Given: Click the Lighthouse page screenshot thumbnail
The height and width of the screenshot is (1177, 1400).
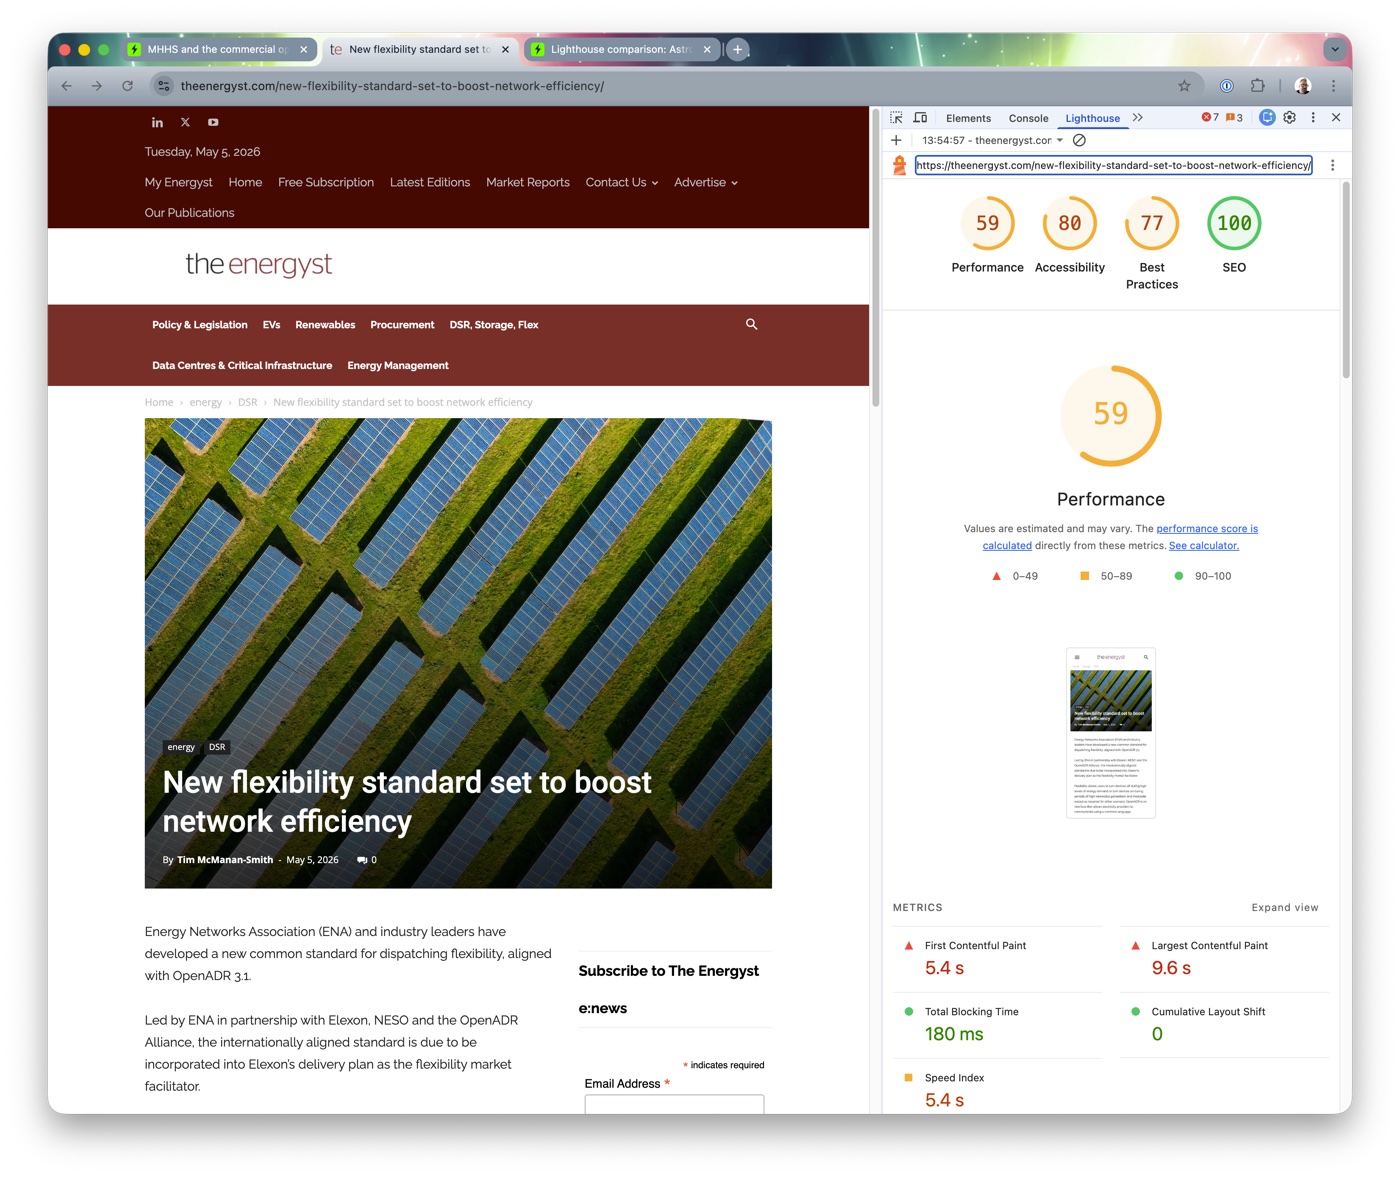Looking at the screenshot, I should click(x=1111, y=733).
